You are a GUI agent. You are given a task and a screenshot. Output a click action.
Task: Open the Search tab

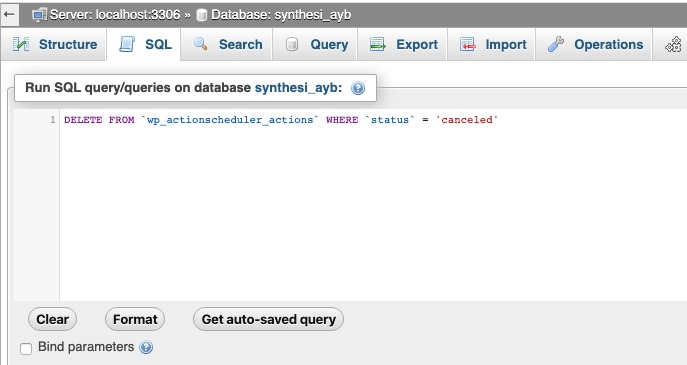click(227, 44)
